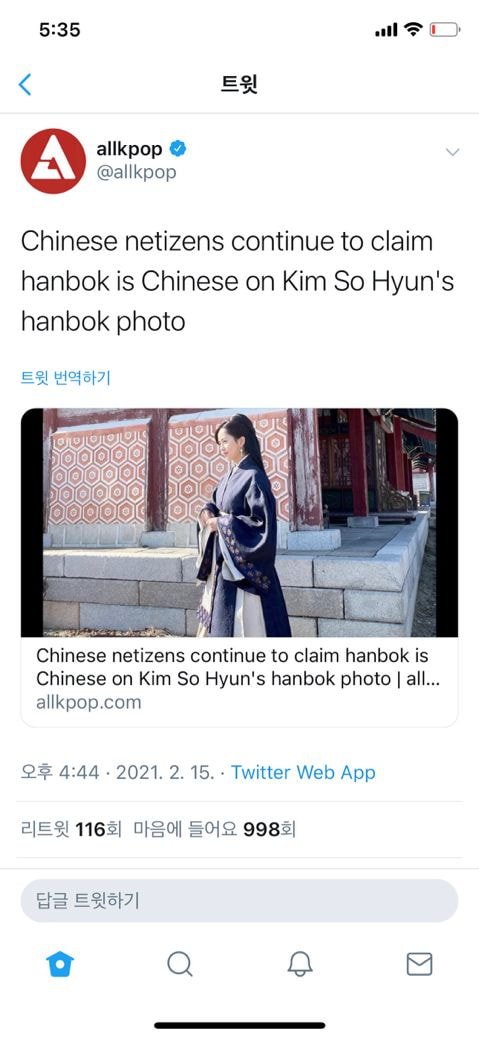Open the Notifications bell tab

299,964
